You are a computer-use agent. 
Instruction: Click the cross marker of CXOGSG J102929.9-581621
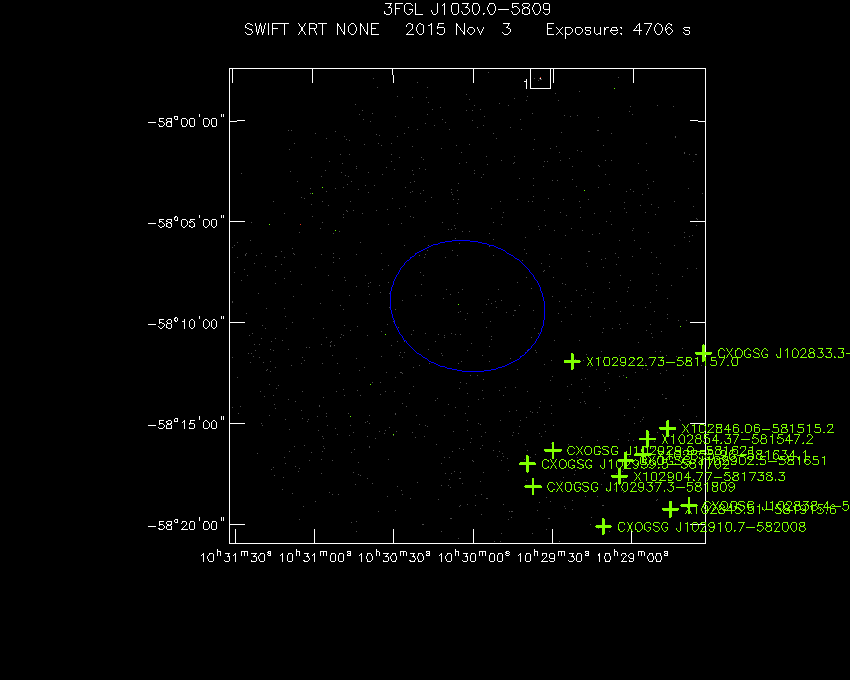pyautogui.click(x=553, y=450)
